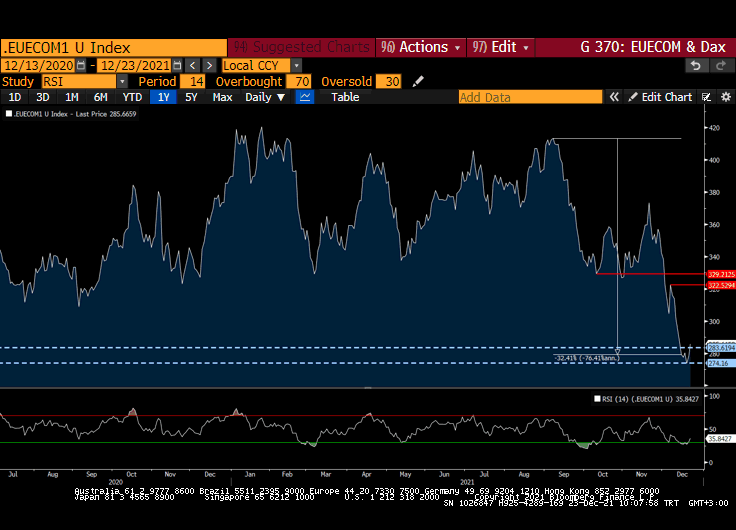
Task: Open Suggested Charts menu
Action: tap(301, 47)
